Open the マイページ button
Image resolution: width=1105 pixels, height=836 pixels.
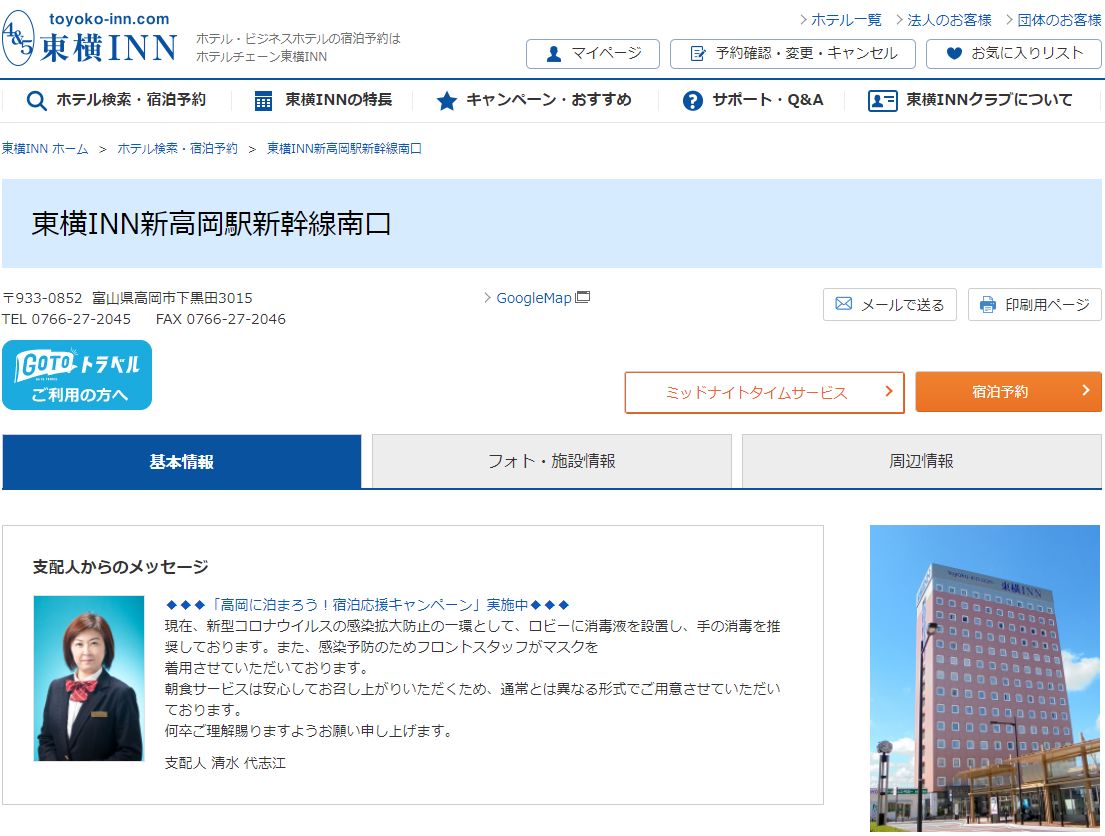(x=593, y=54)
